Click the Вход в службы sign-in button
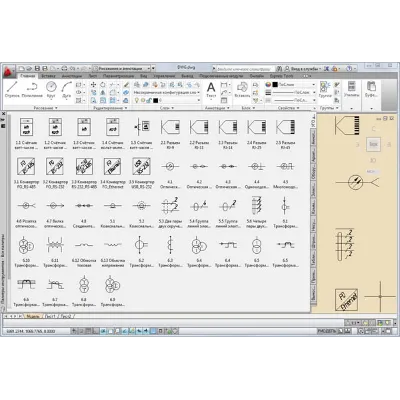400x400 pixels. pos(303,68)
